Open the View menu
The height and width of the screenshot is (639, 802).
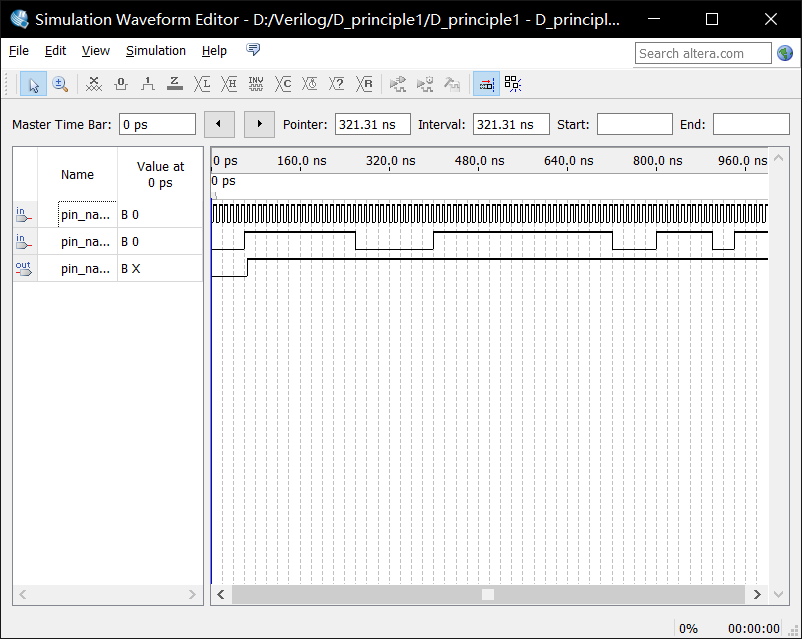click(x=96, y=51)
